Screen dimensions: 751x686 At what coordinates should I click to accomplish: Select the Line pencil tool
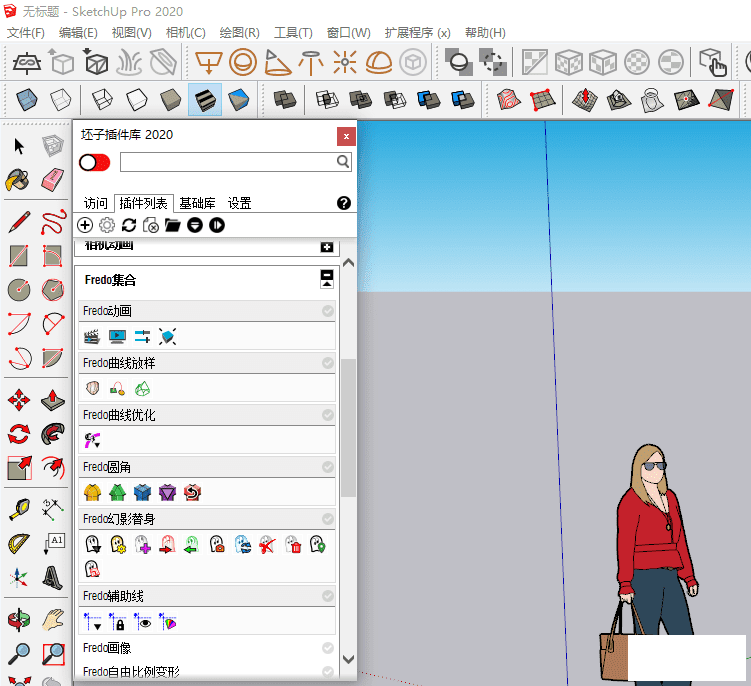(19, 222)
